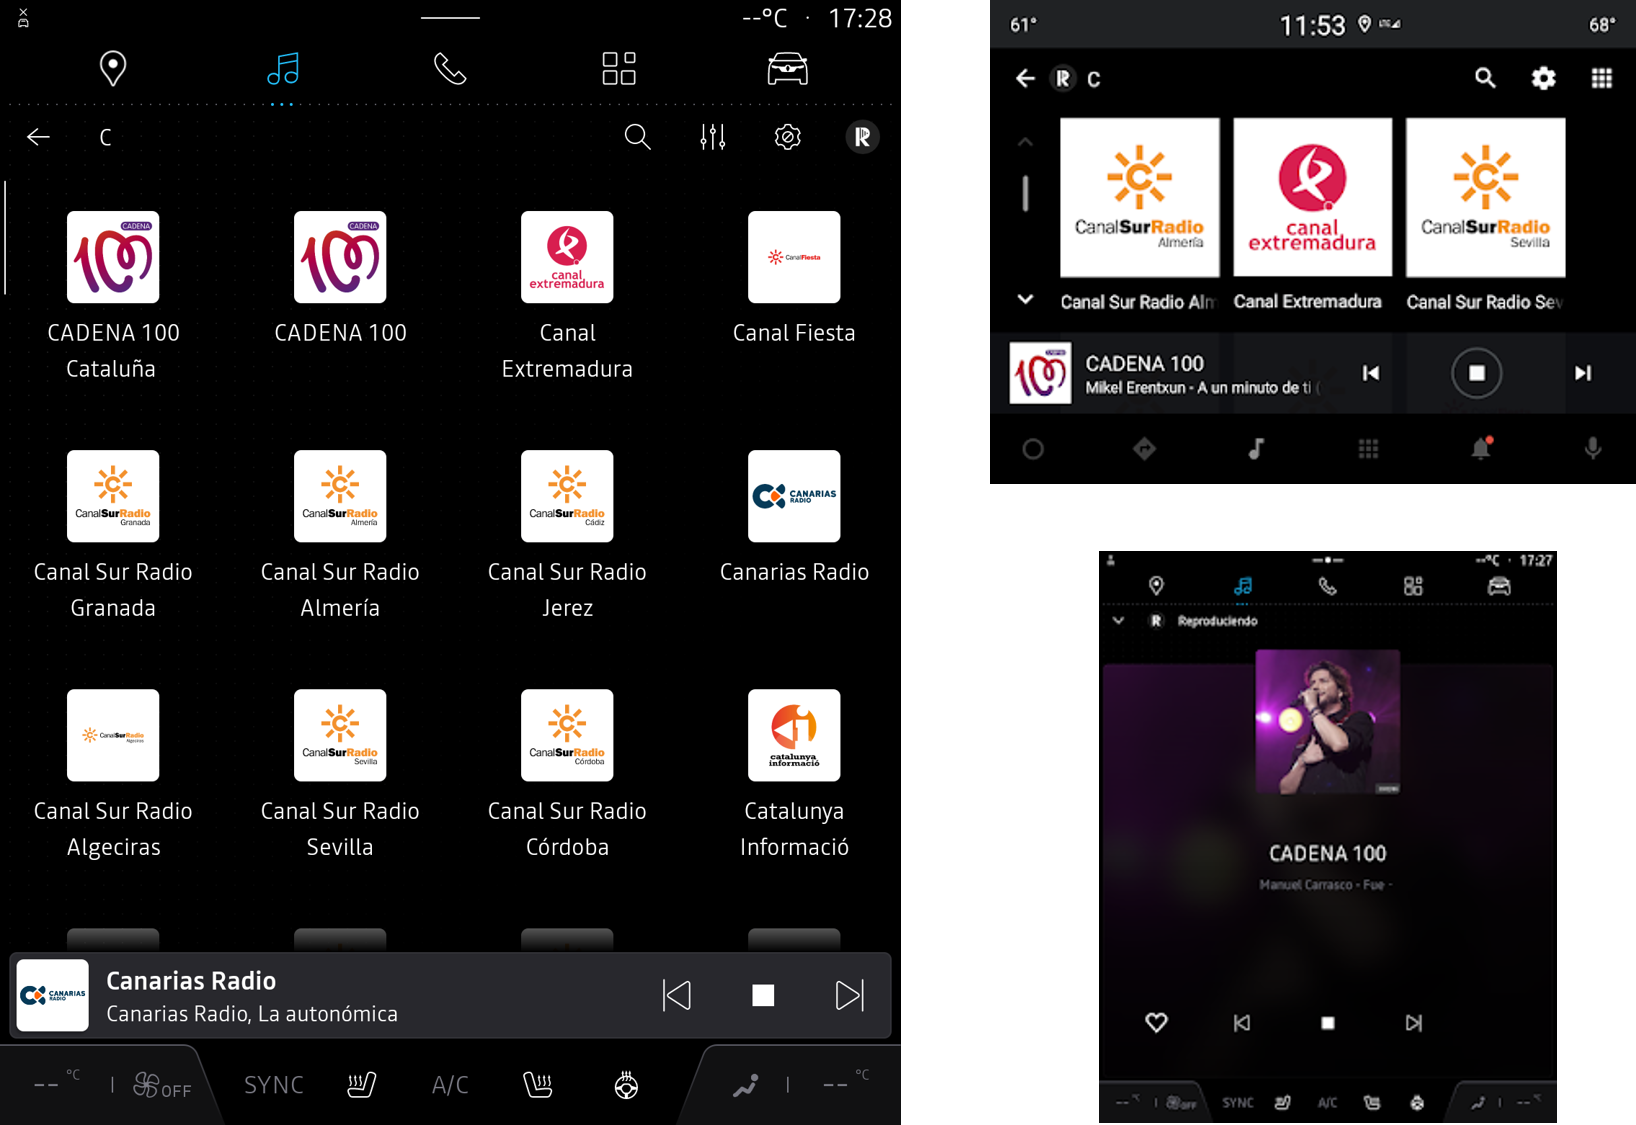The image size is (1636, 1125).
Task: Tap album art on bottom-right screen
Action: pyautogui.click(x=1327, y=721)
